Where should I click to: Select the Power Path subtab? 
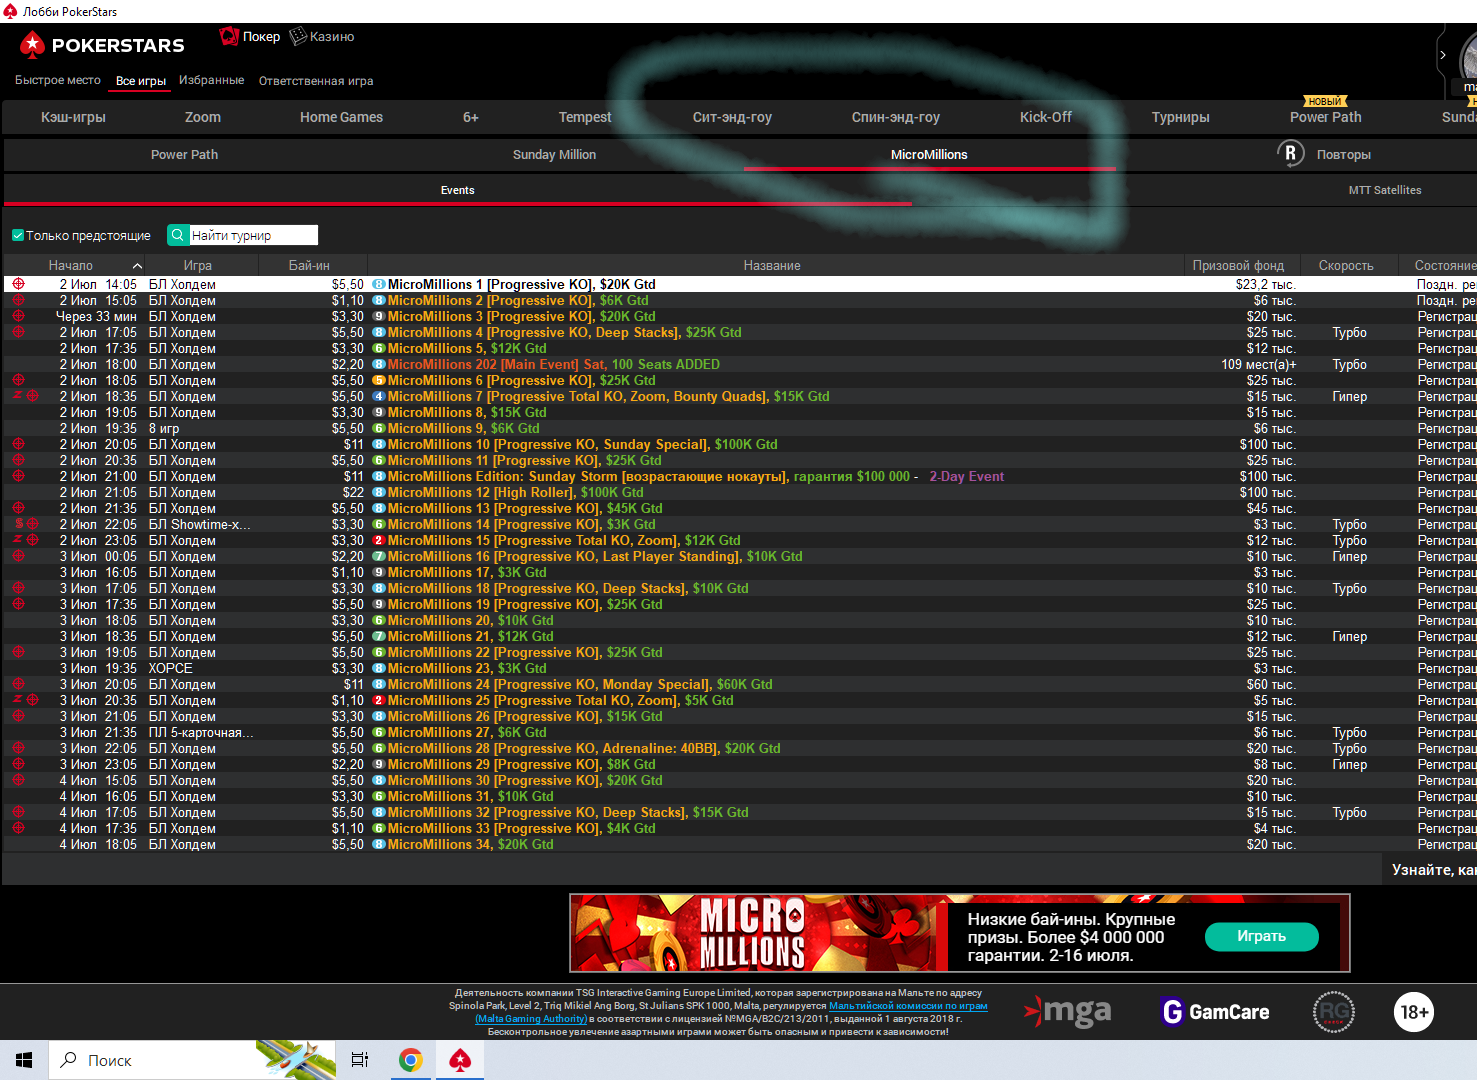(x=184, y=154)
